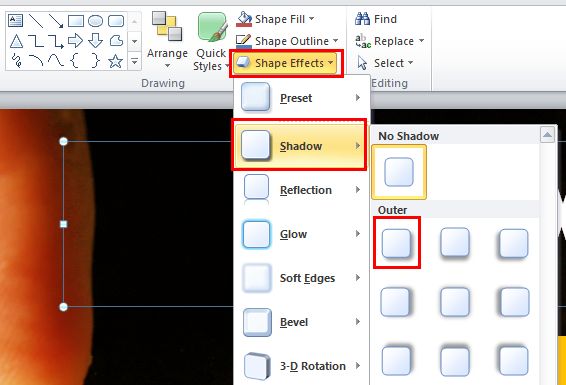Click the isosceles triangle shape
The height and width of the screenshot is (385, 566).
[16, 41]
